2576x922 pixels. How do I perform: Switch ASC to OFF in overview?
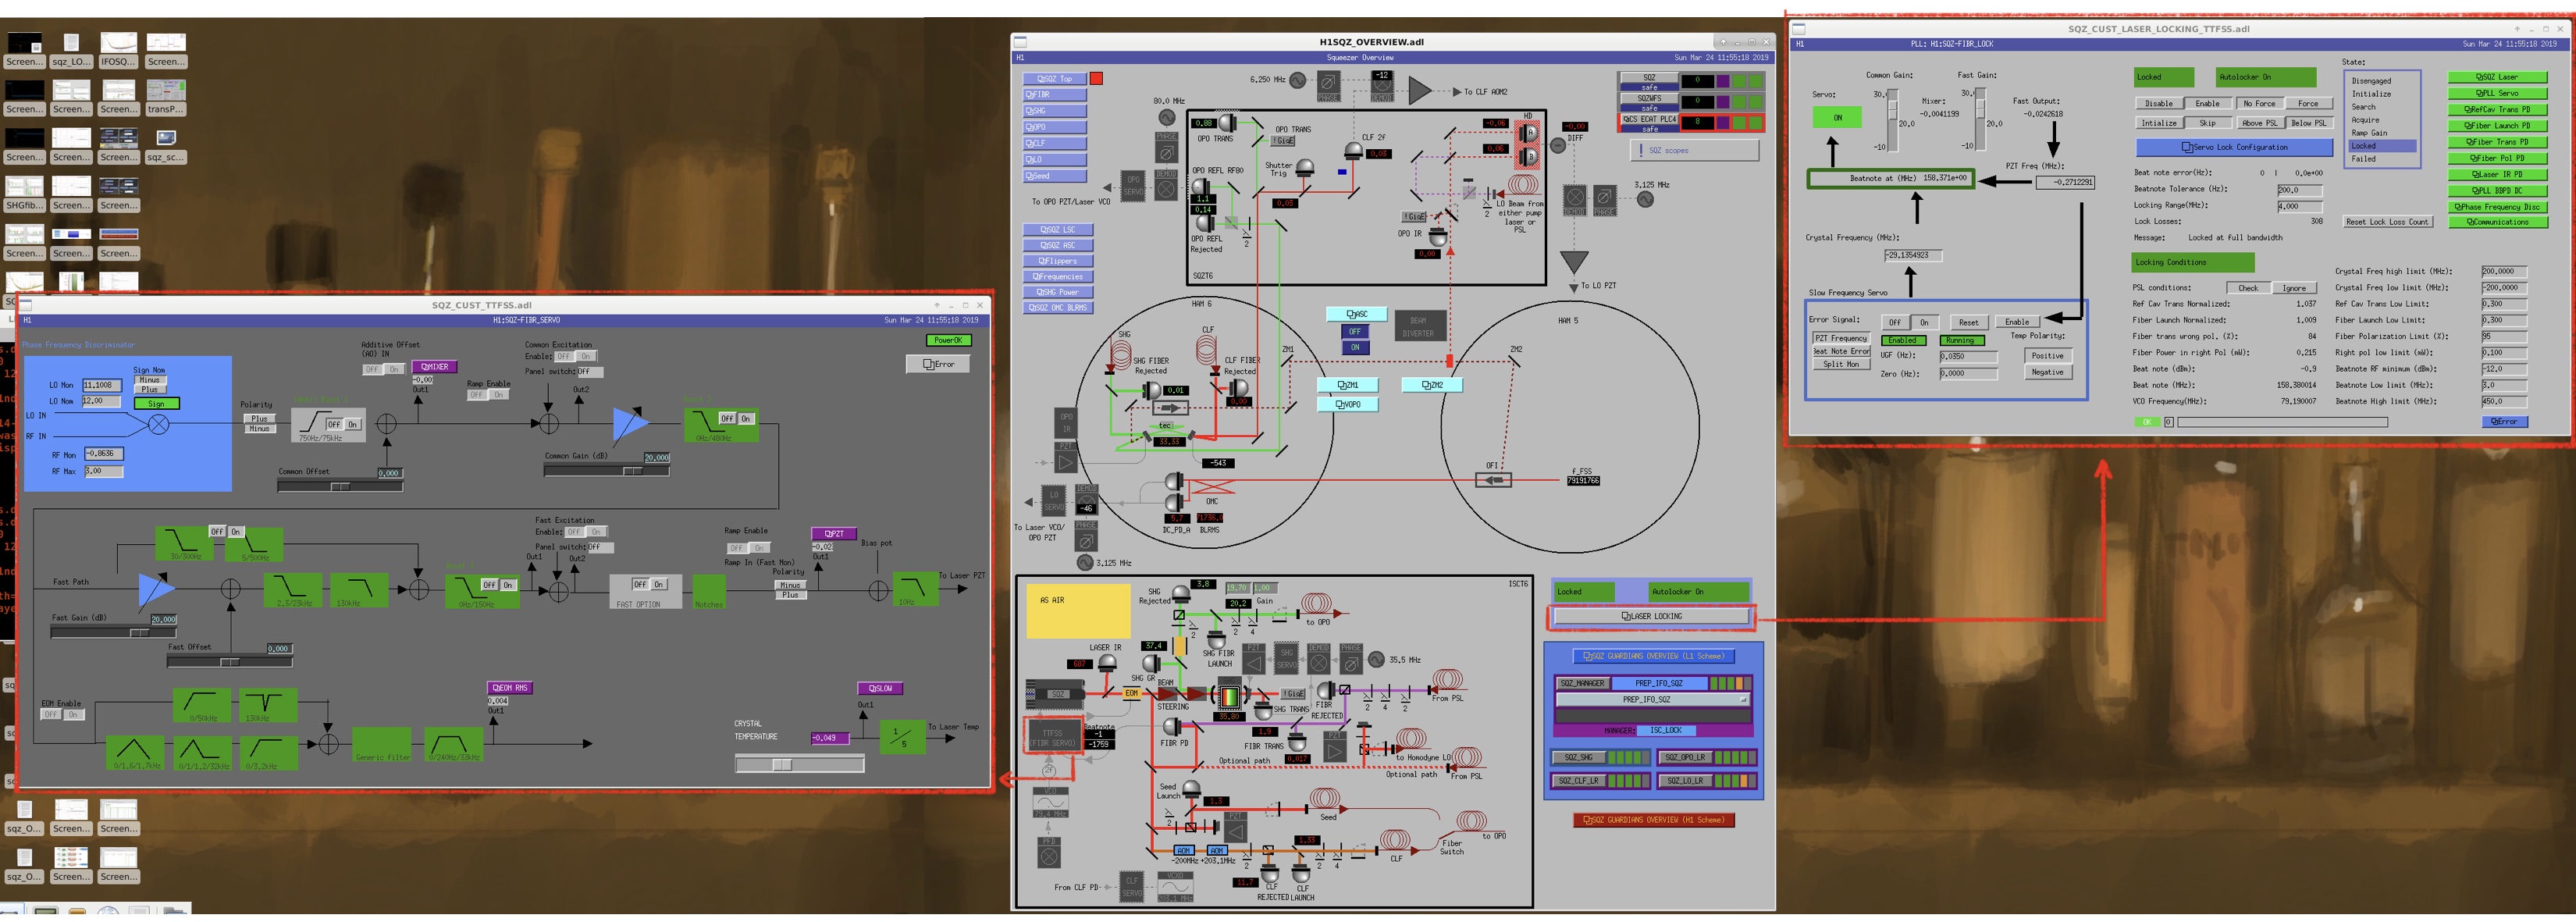click(1354, 332)
